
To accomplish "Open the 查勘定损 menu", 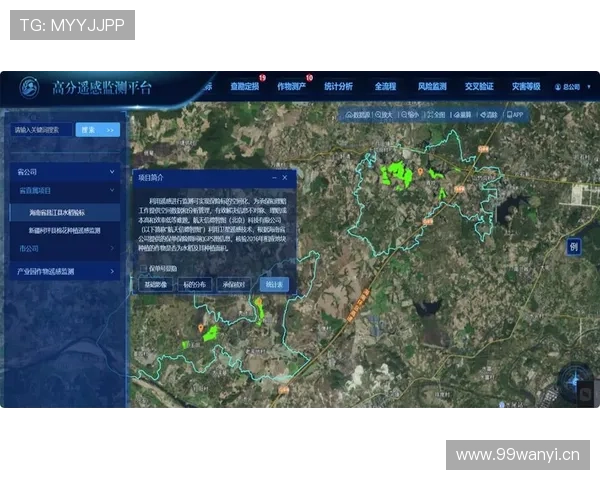I will tap(245, 87).
